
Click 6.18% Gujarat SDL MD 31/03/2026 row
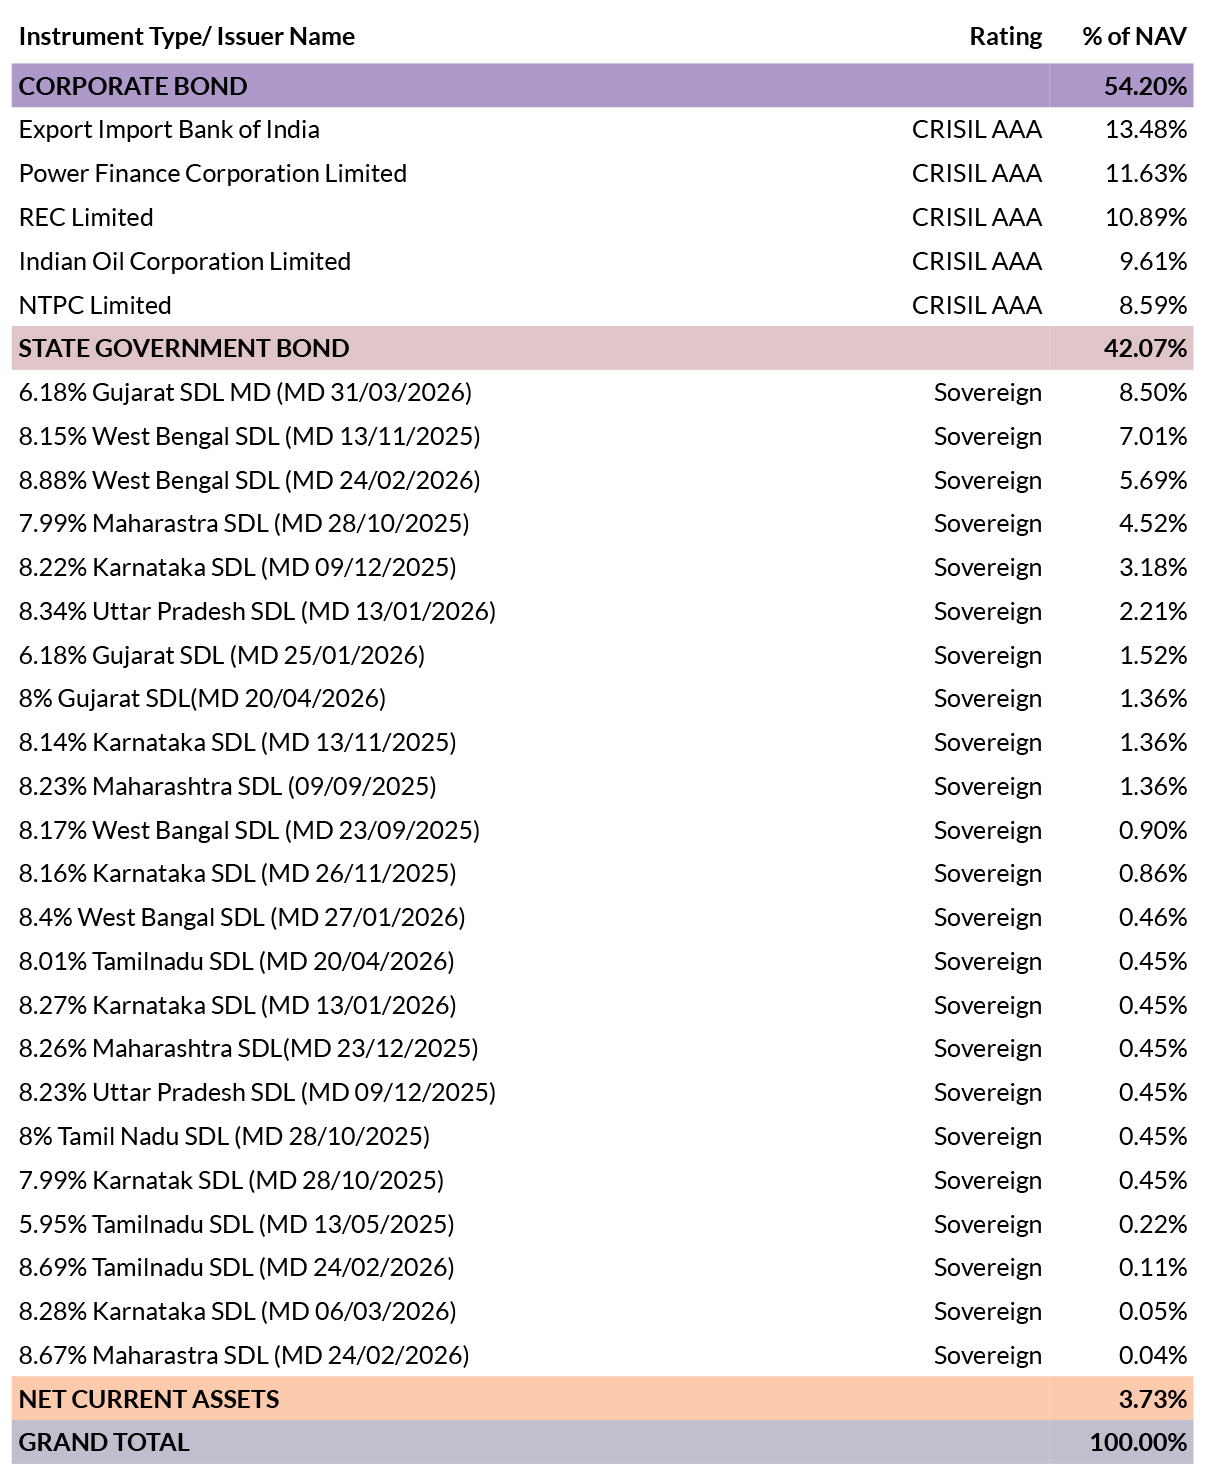(x=602, y=392)
